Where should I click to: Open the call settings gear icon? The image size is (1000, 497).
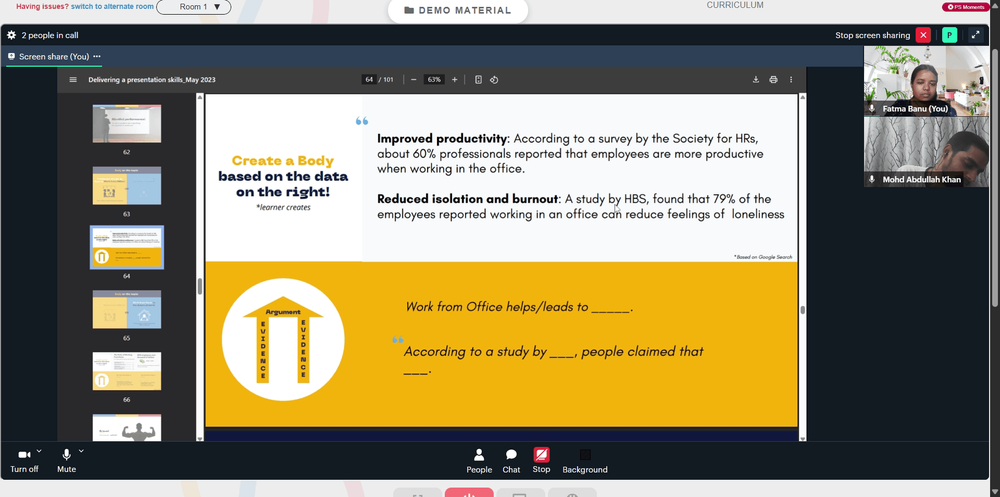[x=11, y=36]
